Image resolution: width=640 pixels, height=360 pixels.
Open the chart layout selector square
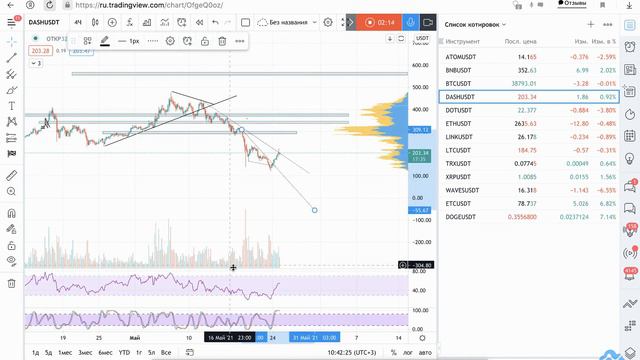[245, 22]
